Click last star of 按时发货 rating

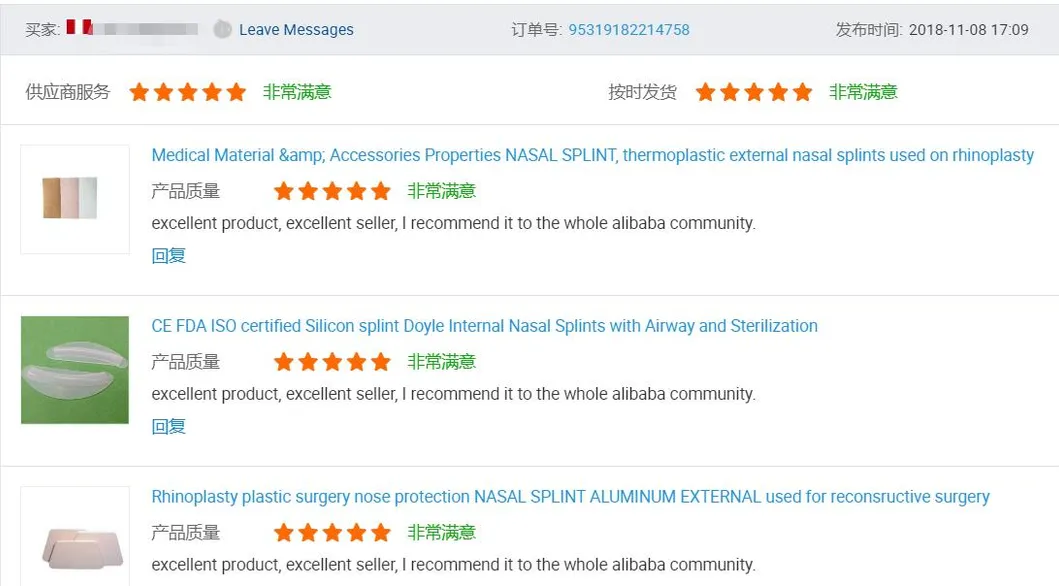pos(802,93)
